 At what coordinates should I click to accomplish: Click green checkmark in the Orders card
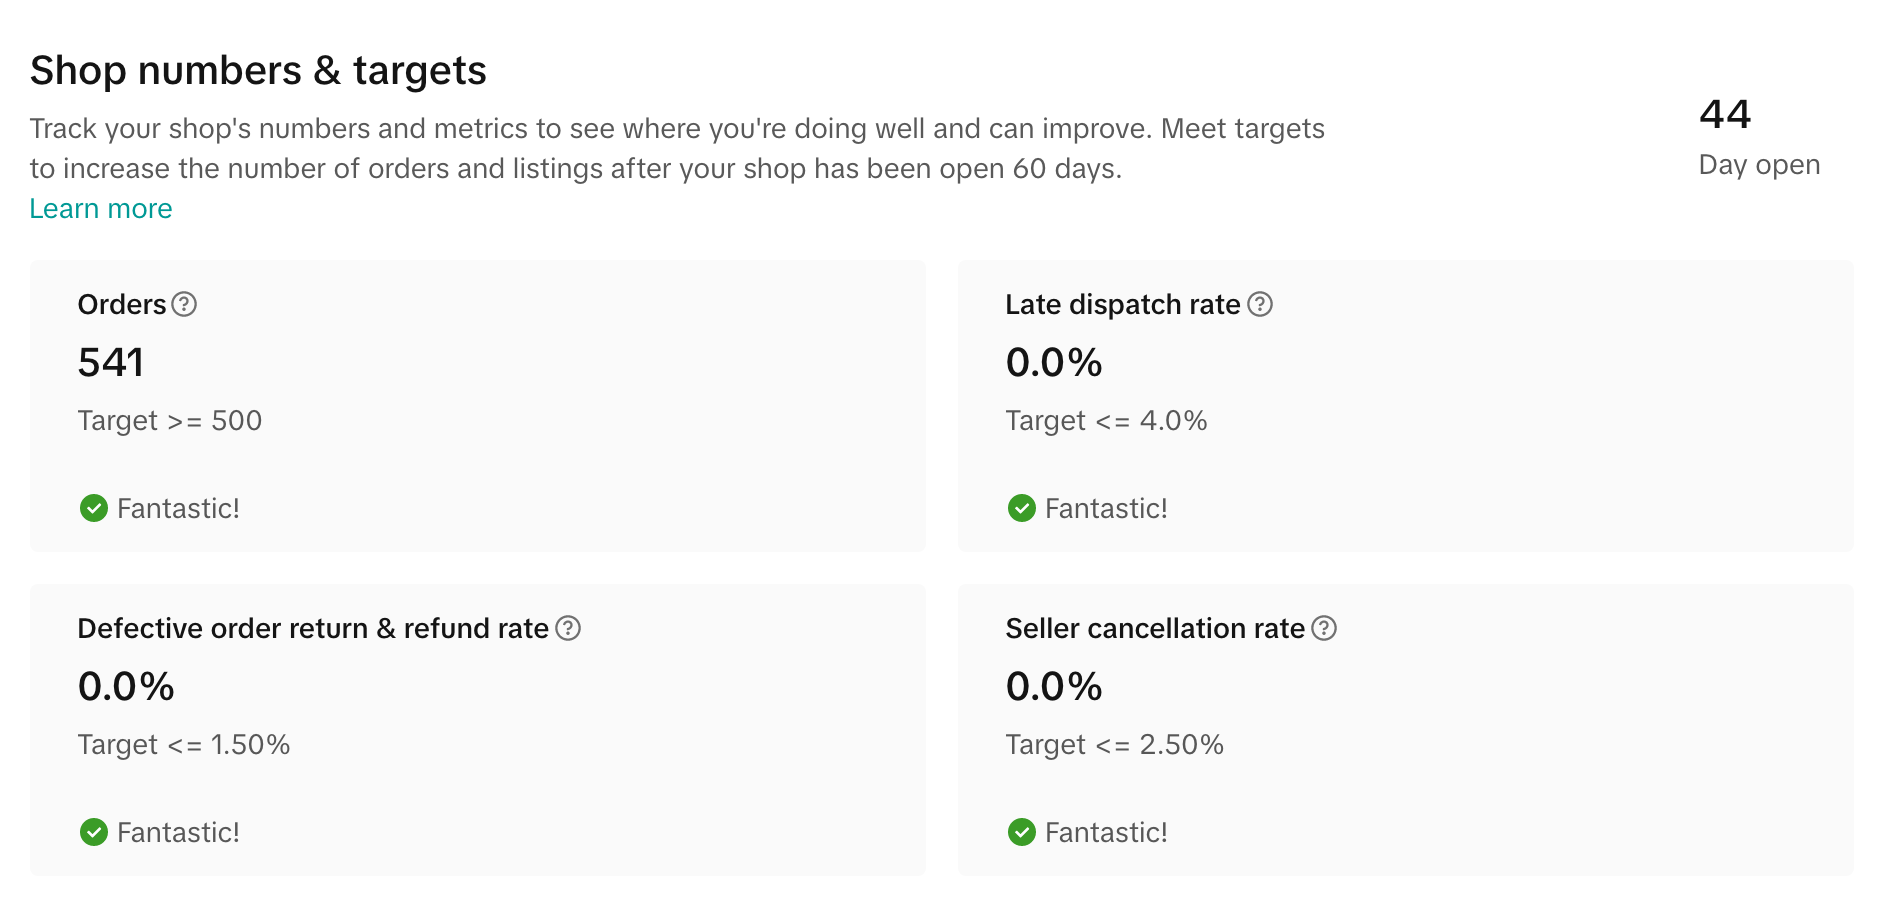(94, 508)
